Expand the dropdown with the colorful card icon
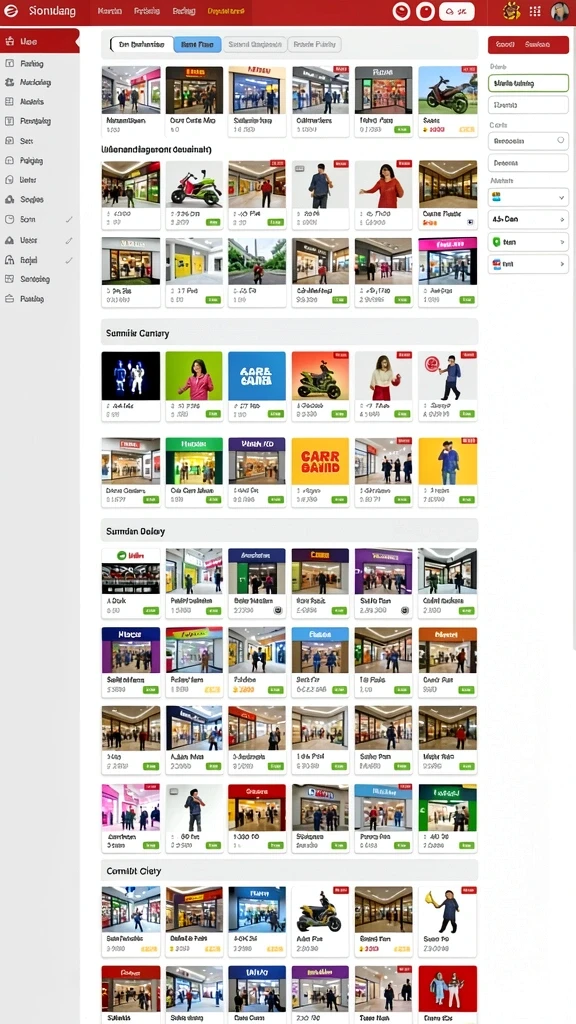The width and height of the screenshot is (576, 1024). [x=528, y=197]
